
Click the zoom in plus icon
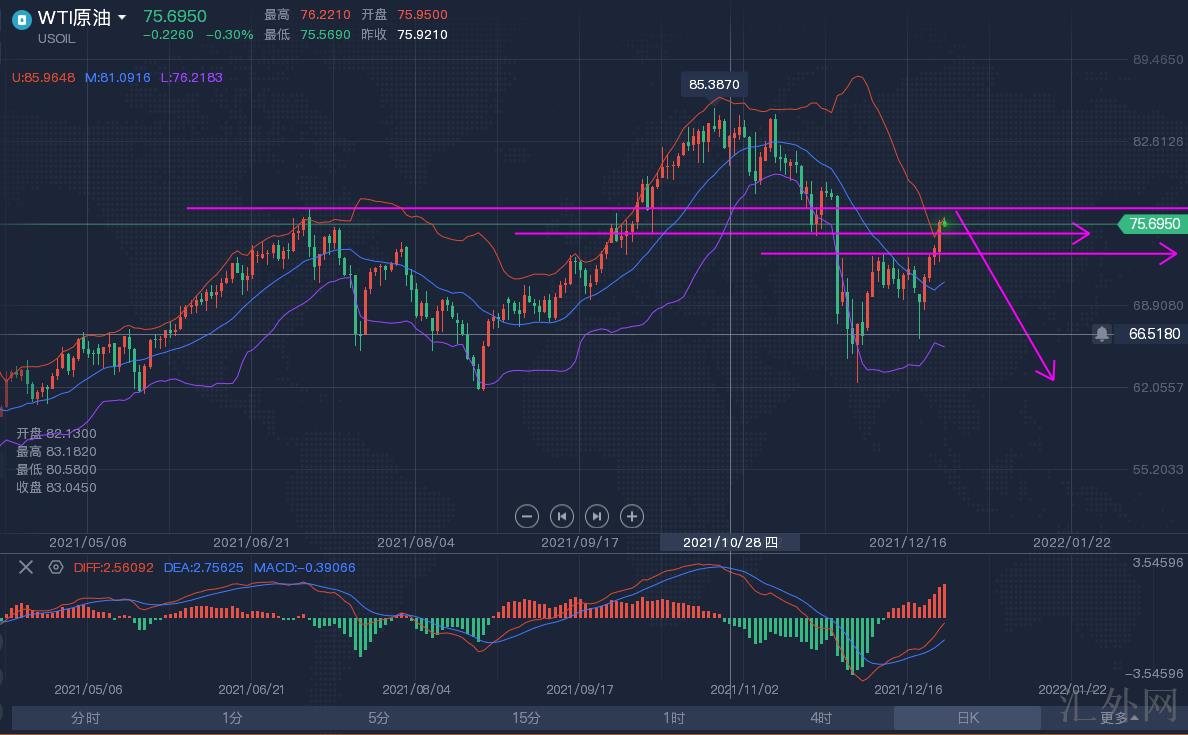coord(631,516)
